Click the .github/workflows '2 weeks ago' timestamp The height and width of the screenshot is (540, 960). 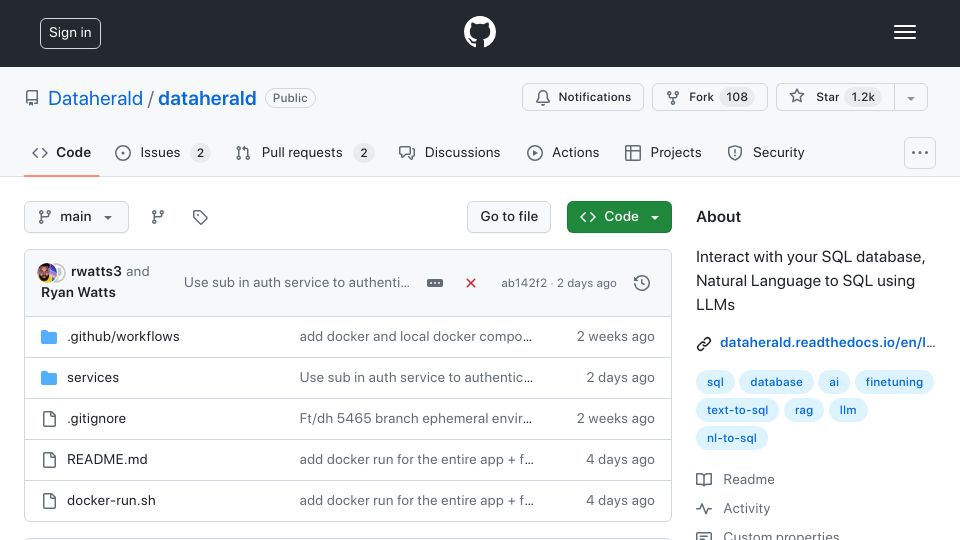click(615, 337)
